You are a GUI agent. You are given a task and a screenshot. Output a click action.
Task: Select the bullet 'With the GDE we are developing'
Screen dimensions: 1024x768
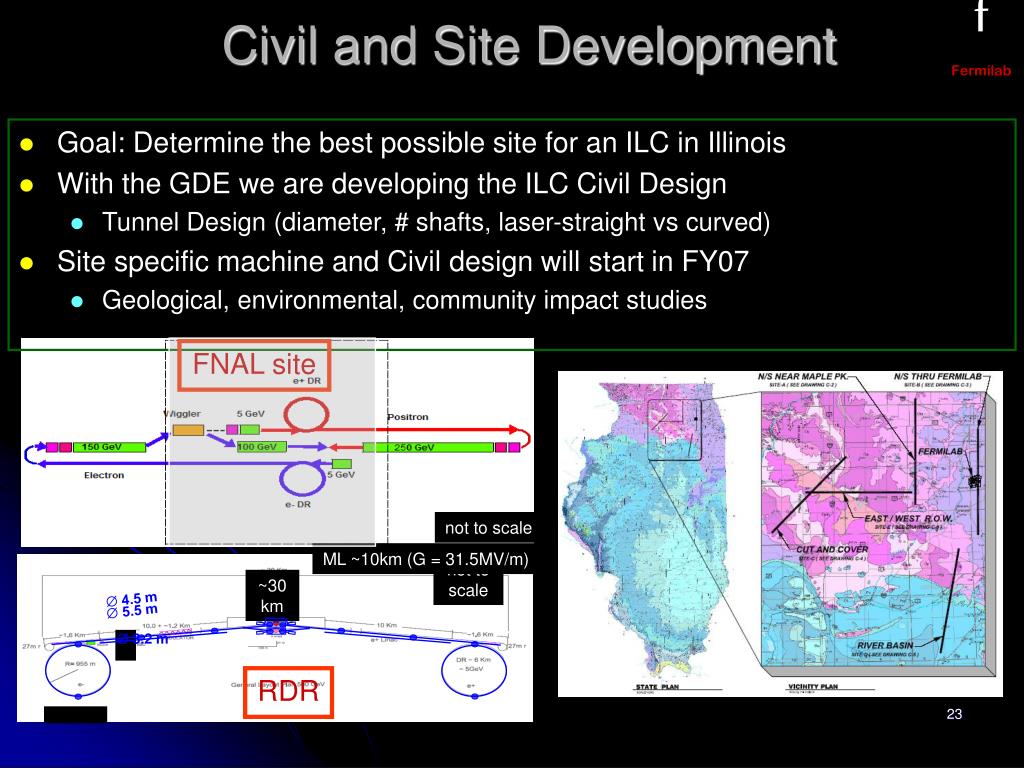391,184
